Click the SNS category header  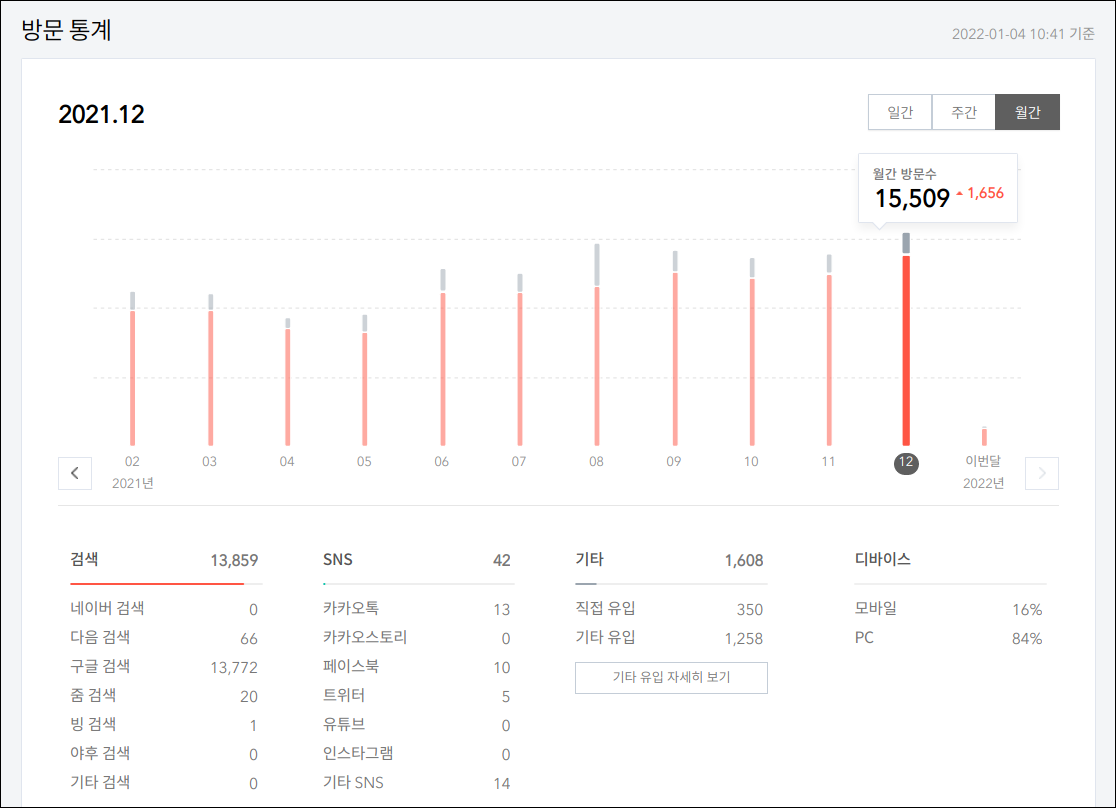click(x=337, y=560)
